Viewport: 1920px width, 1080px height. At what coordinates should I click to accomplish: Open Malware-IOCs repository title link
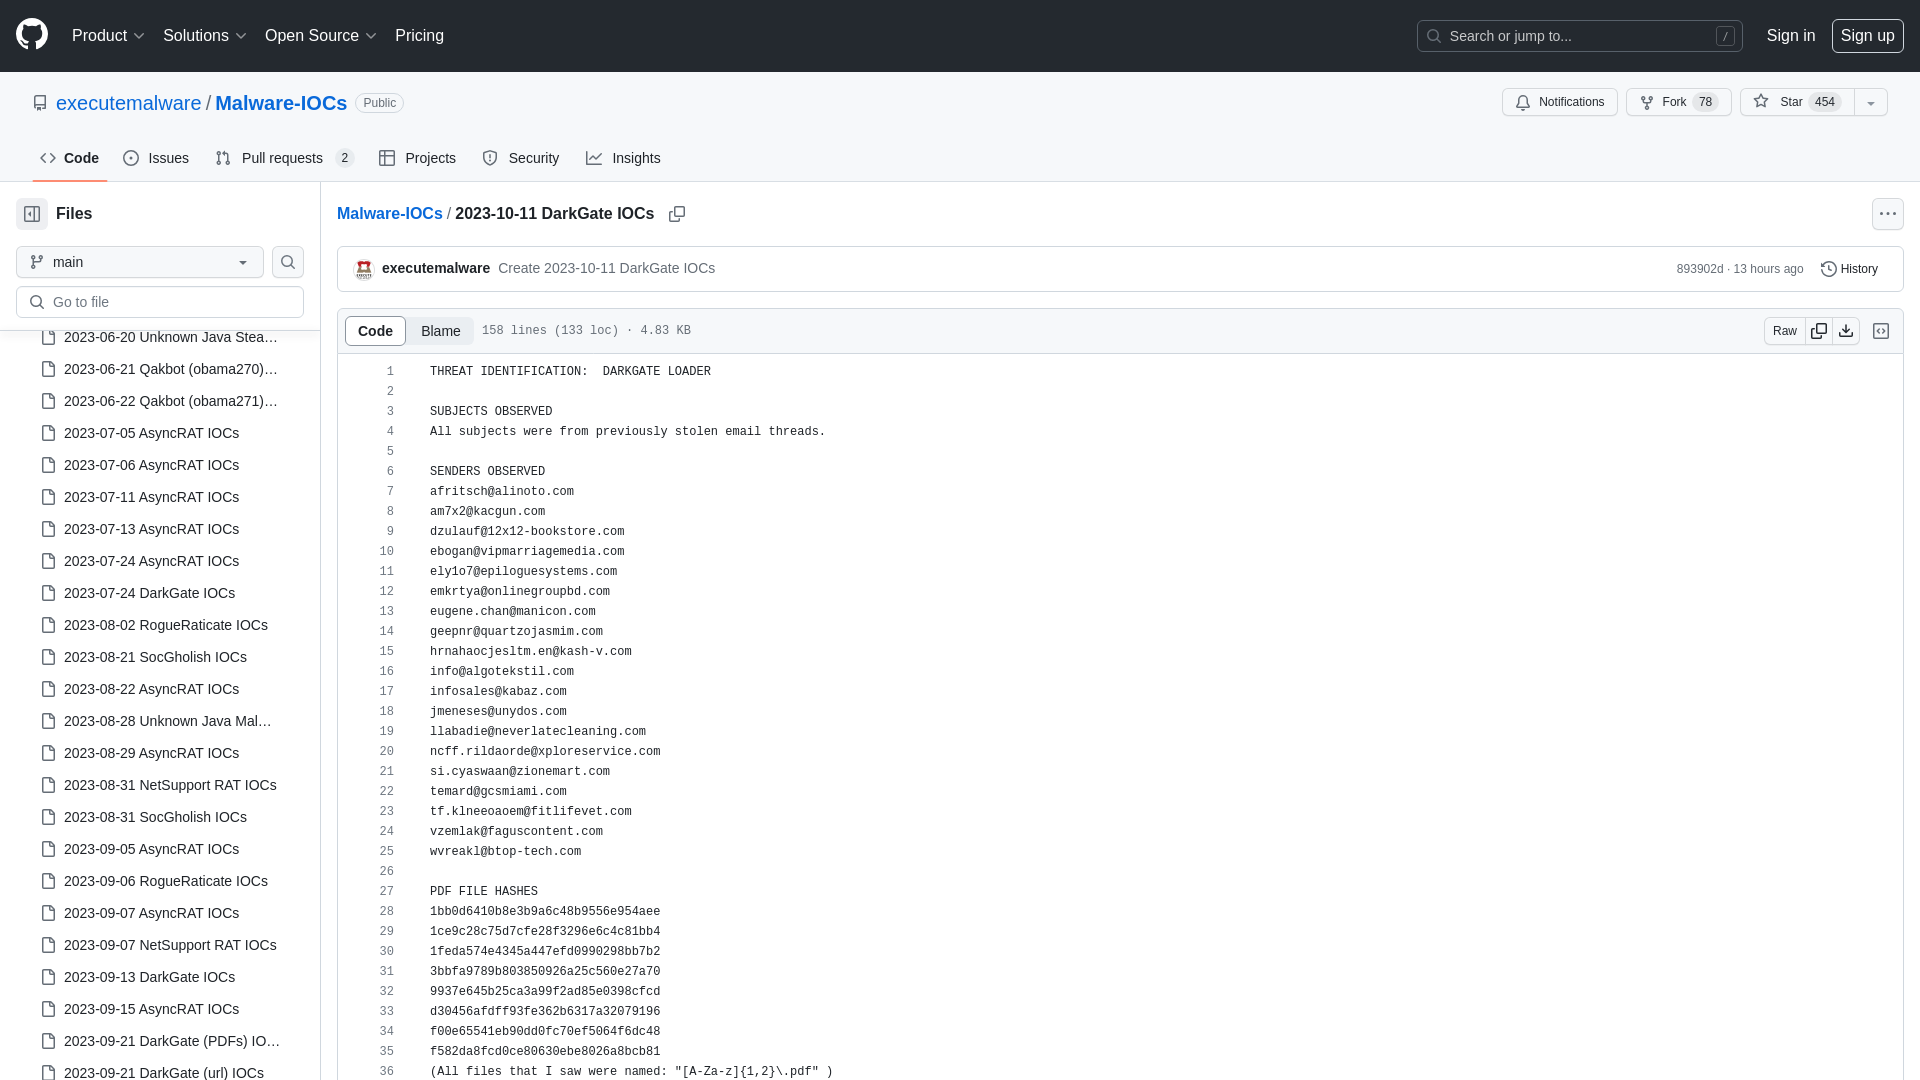click(281, 103)
